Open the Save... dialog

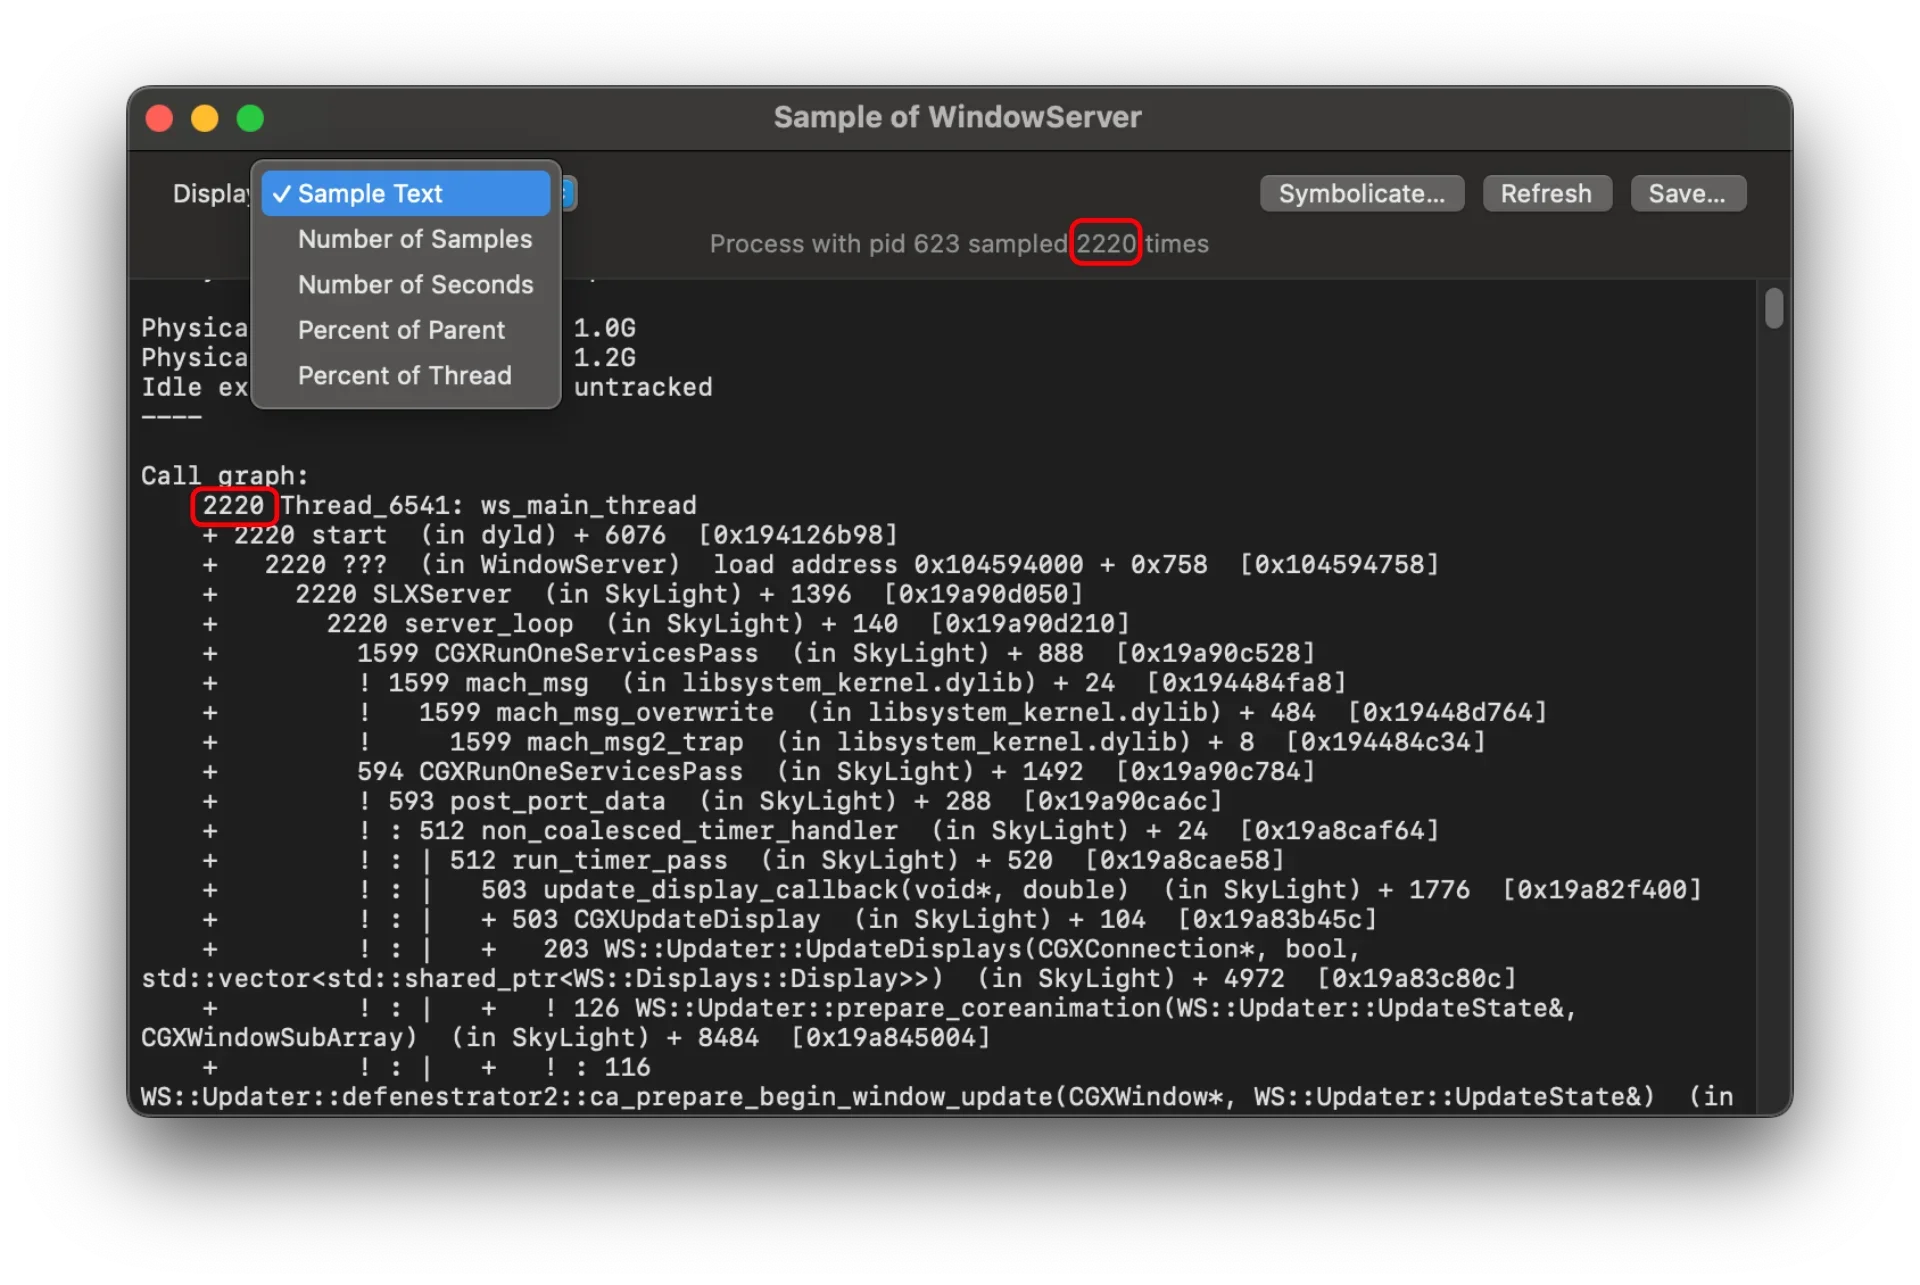(1687, 193)
